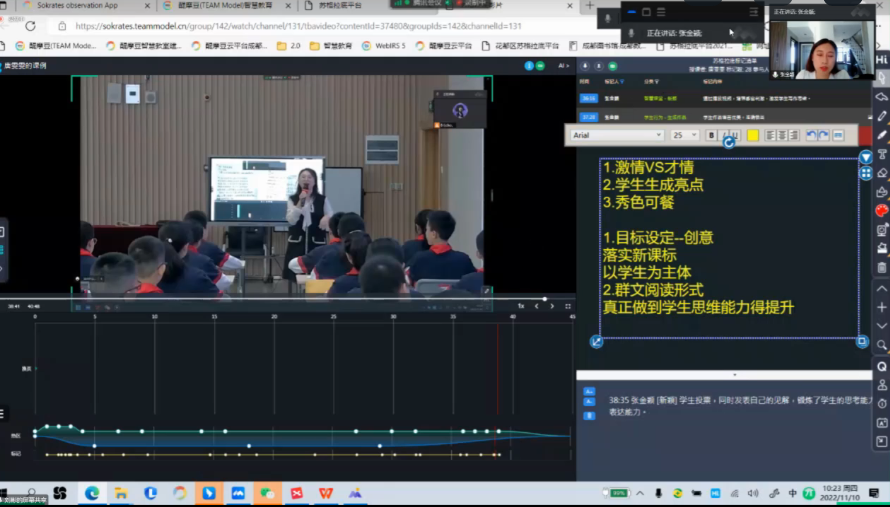Toggle the playback speed 1x control
890x507 pixels.
tap(520, 306)
